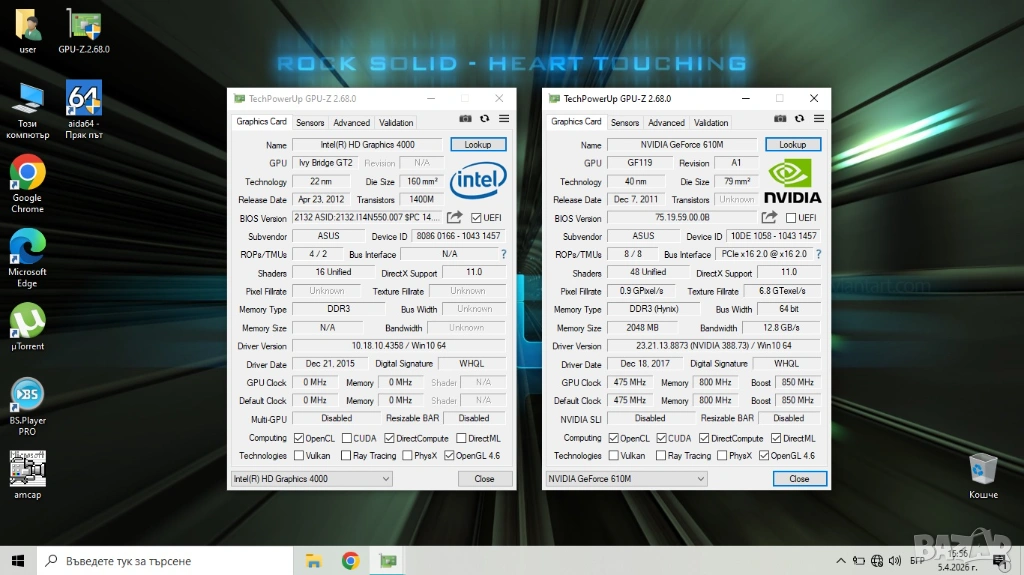The width and height of the screenshot is (1024, 575).
Task: Toggle the CUDA checkbox in the Intel window
Action: pos(346,438)
